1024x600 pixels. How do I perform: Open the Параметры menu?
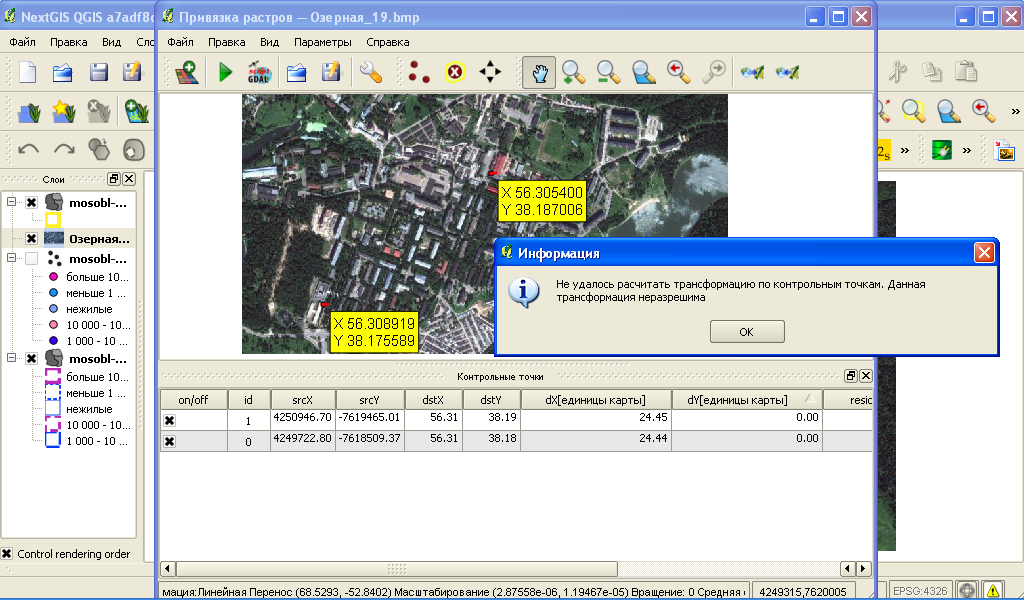[322, 42]
